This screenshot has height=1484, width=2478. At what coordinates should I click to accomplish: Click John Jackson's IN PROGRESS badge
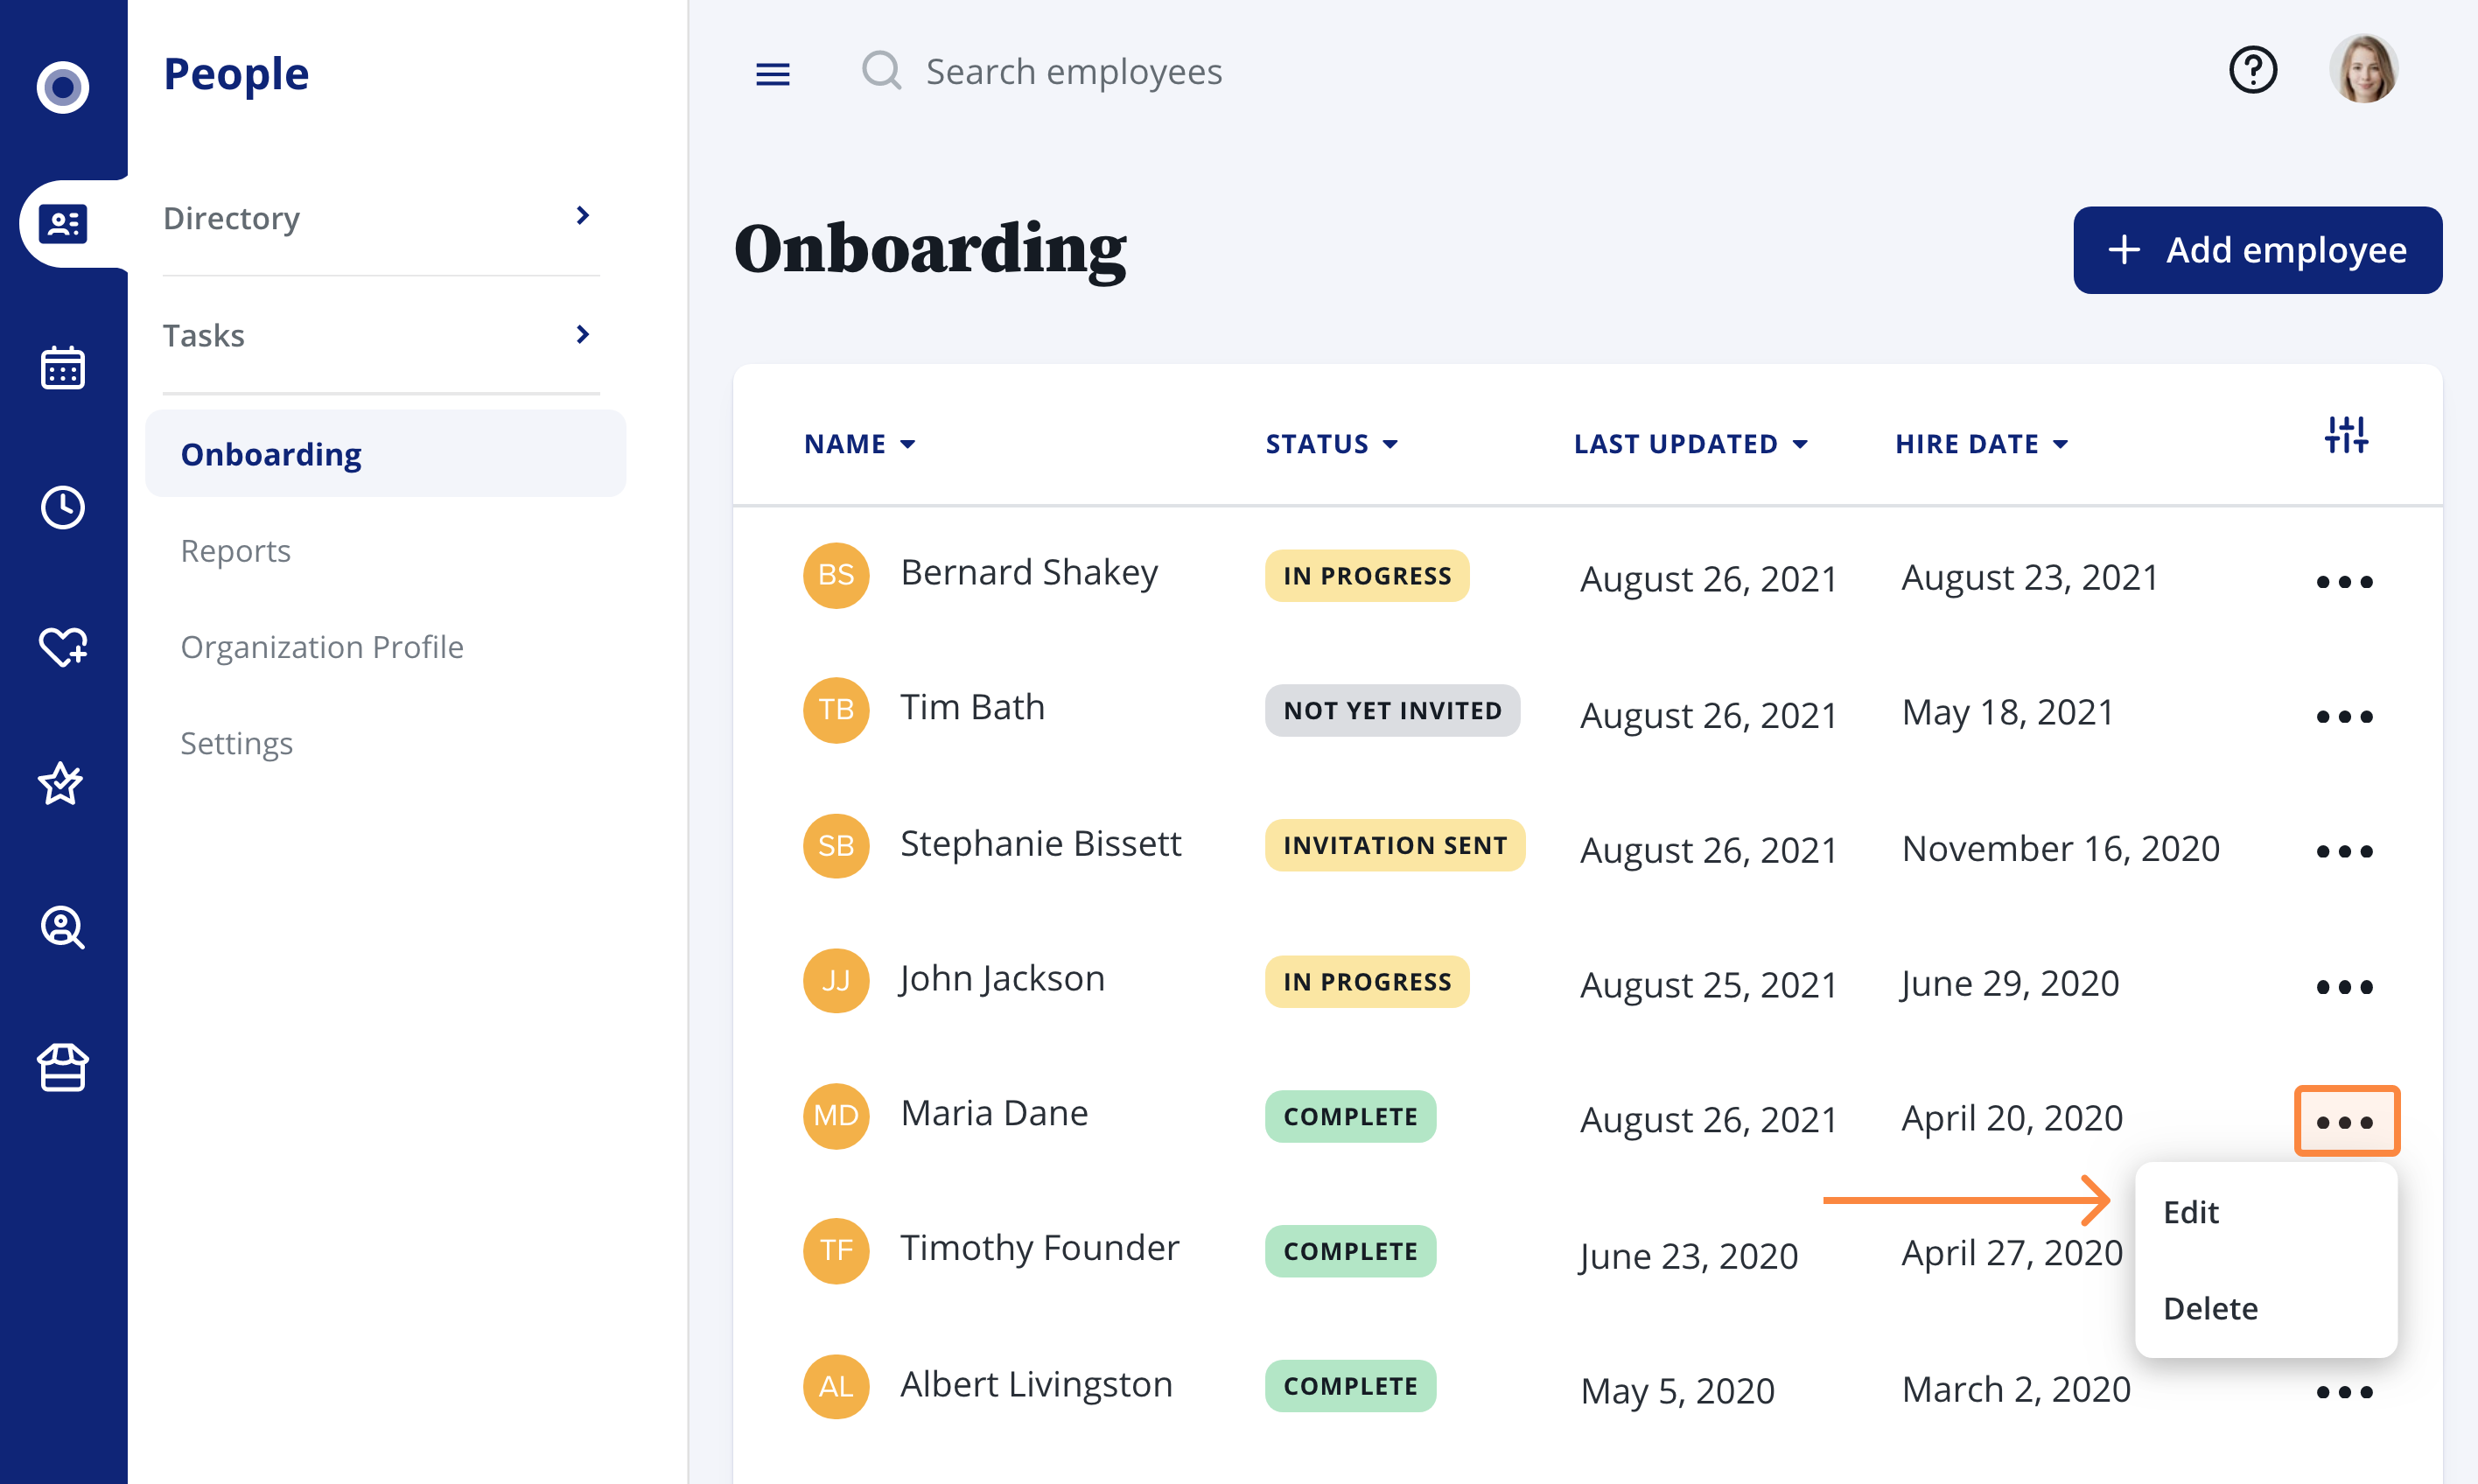[1367, 982]
